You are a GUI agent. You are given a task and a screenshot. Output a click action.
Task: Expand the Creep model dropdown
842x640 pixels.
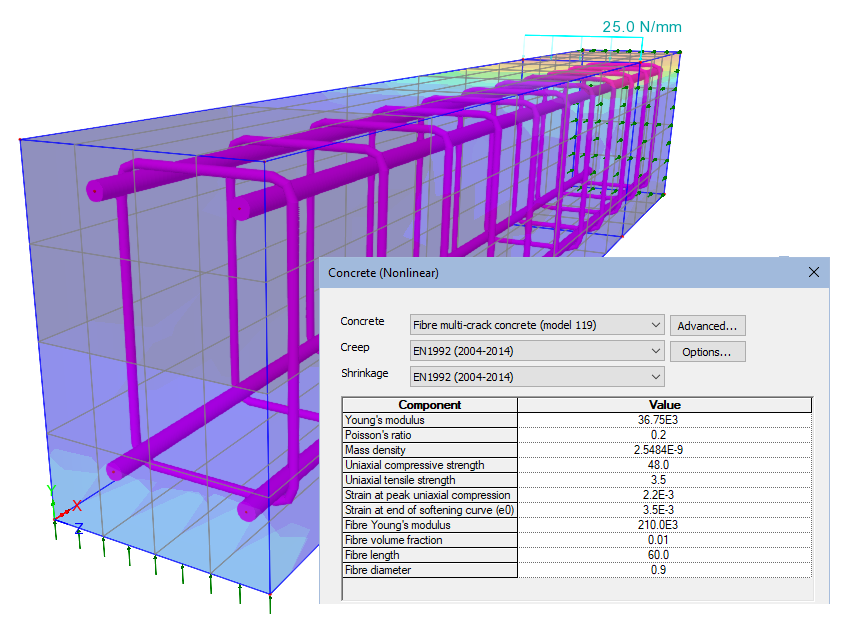(x=655, y=351)
